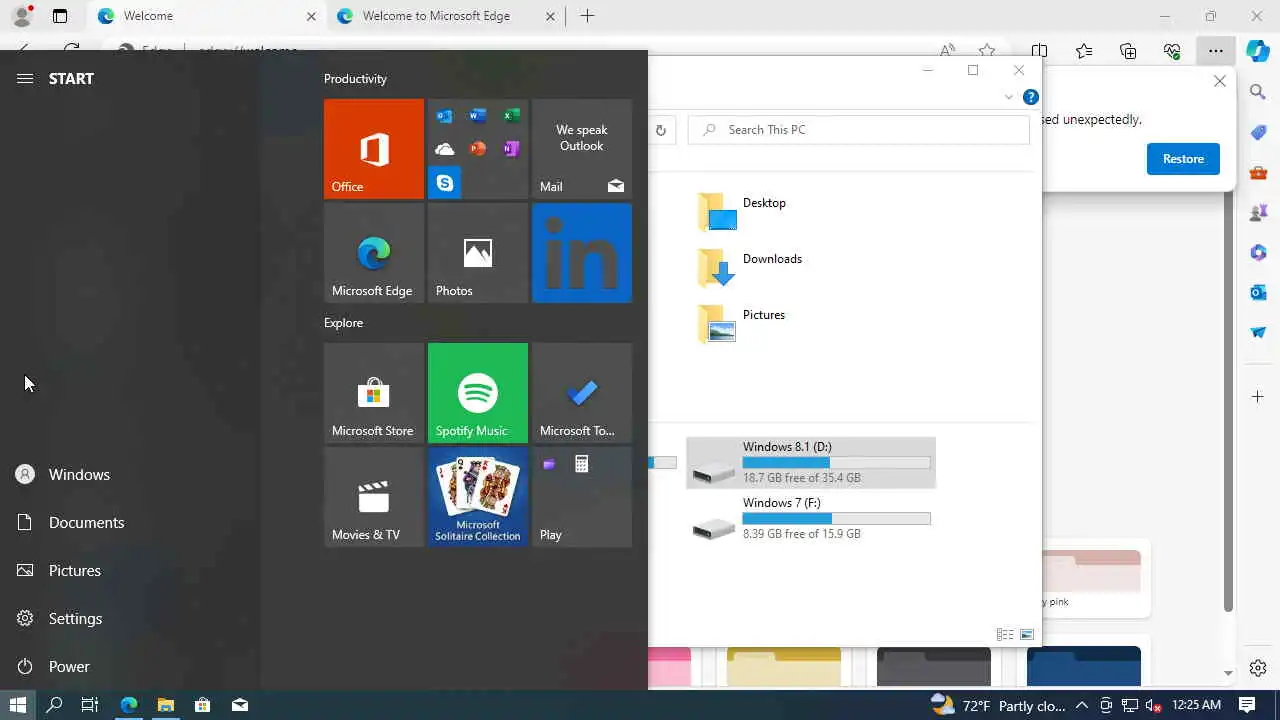Image resolution: width=1280 pixels, height=720 pixels.
Task: Open the Power options
Action: tap(130, 667)
